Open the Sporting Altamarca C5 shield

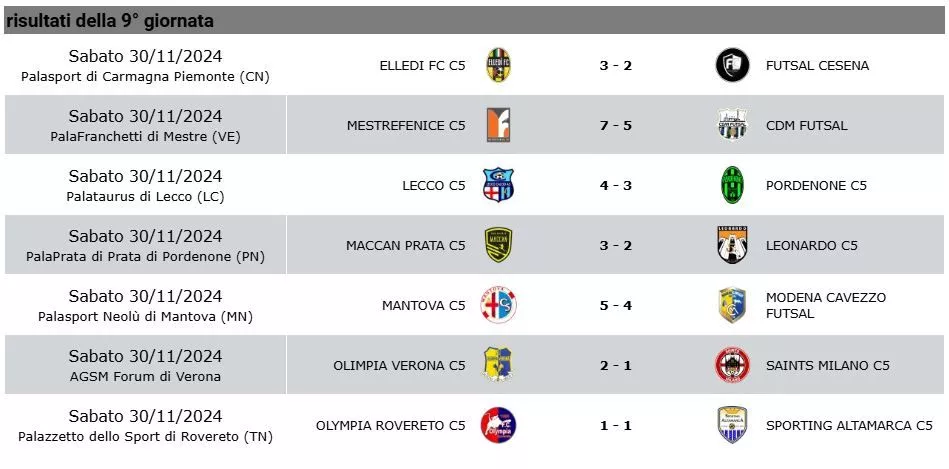tap(732, 425)
